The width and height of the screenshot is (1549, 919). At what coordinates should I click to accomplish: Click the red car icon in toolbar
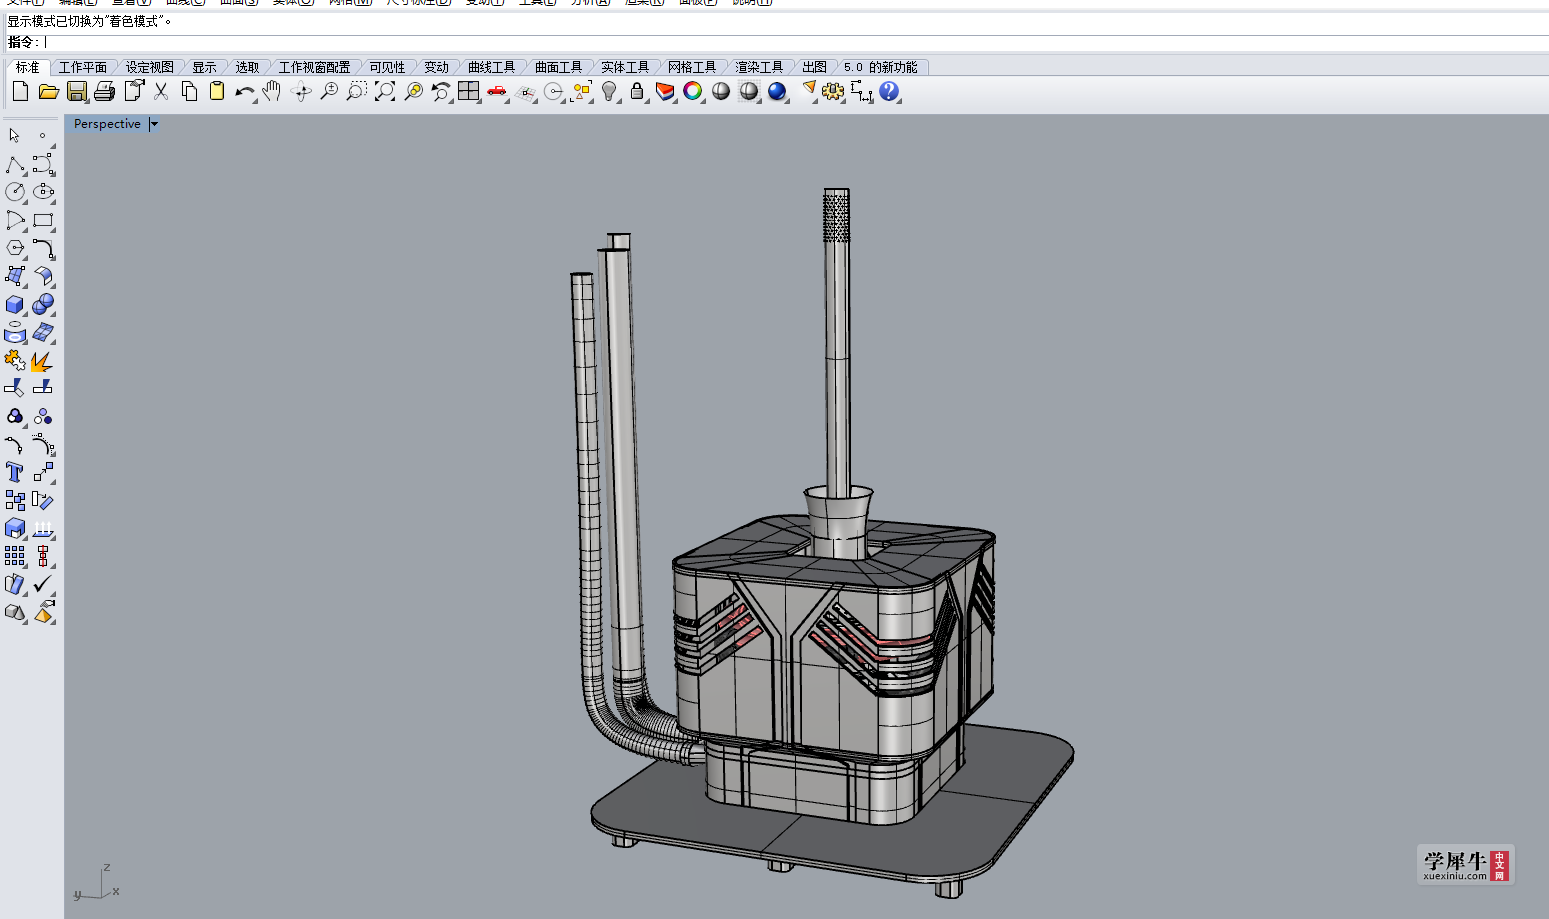(x=497, y=92)
